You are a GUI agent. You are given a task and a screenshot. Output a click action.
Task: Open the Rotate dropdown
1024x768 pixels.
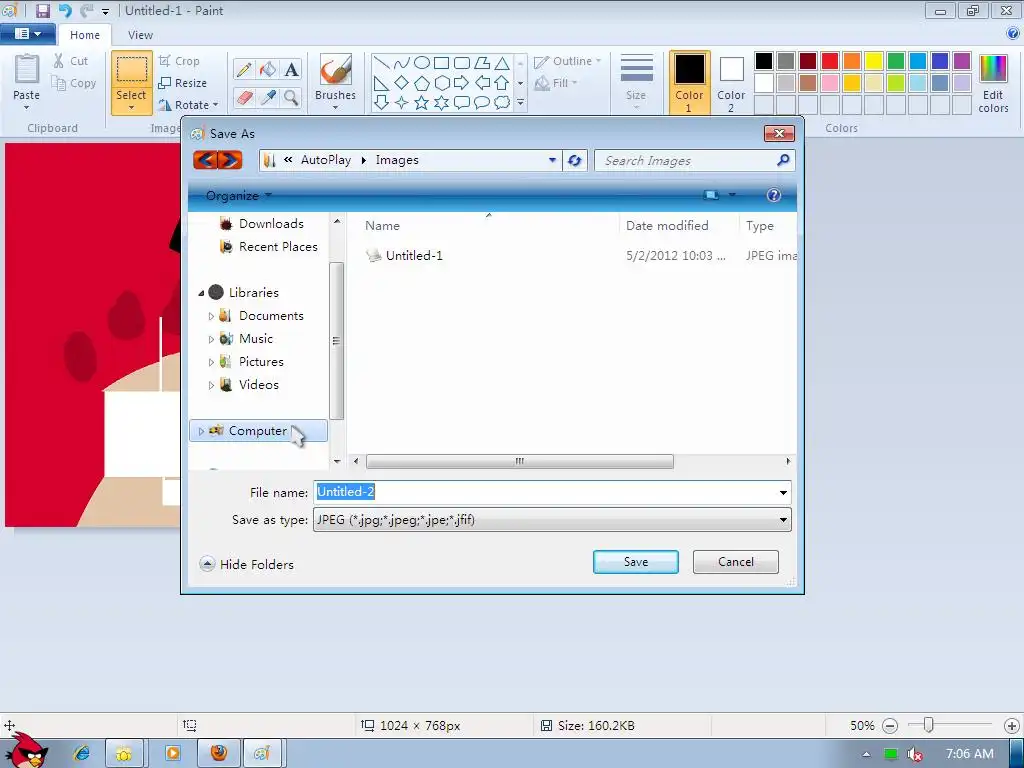pyautogui.click(x=188, y=104)
